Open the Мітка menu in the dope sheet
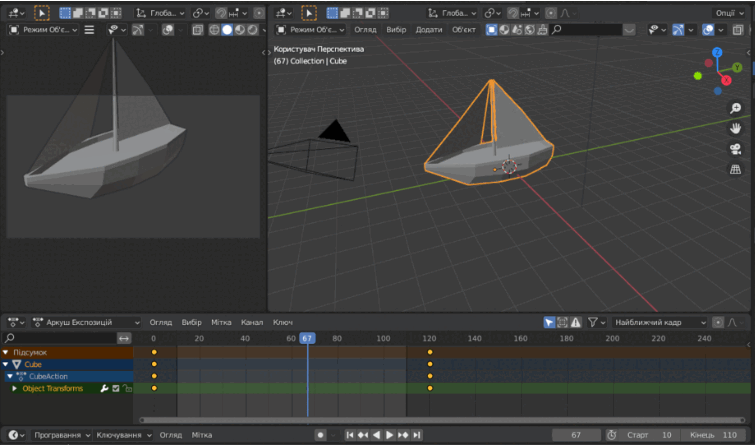 [x=221, y=322]
